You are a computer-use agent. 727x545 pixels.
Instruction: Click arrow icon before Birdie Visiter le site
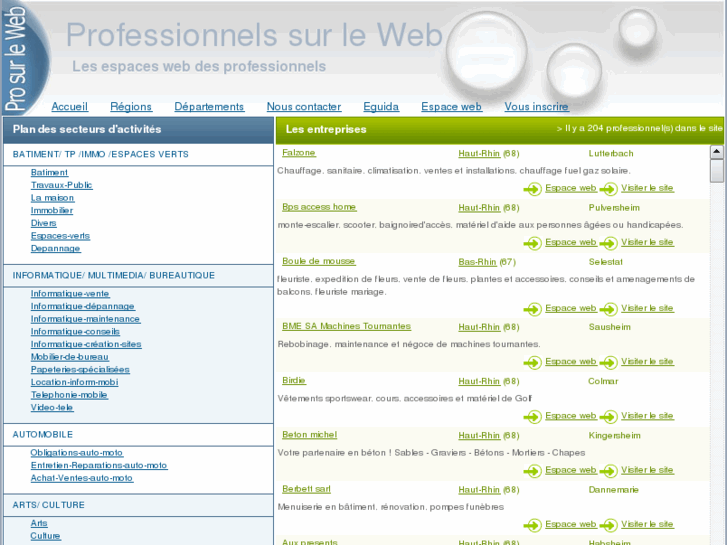(x=609, y=417)
